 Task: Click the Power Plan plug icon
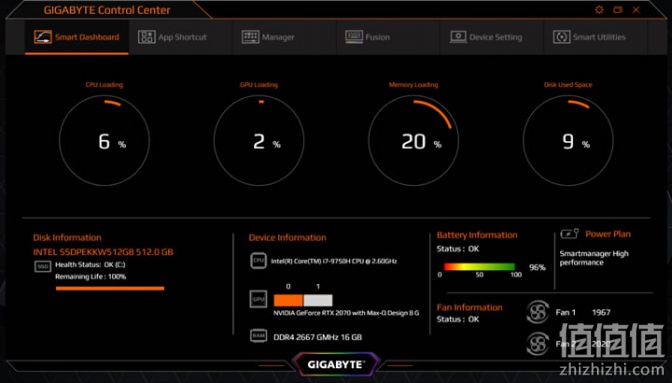click(x=570, y=233)
